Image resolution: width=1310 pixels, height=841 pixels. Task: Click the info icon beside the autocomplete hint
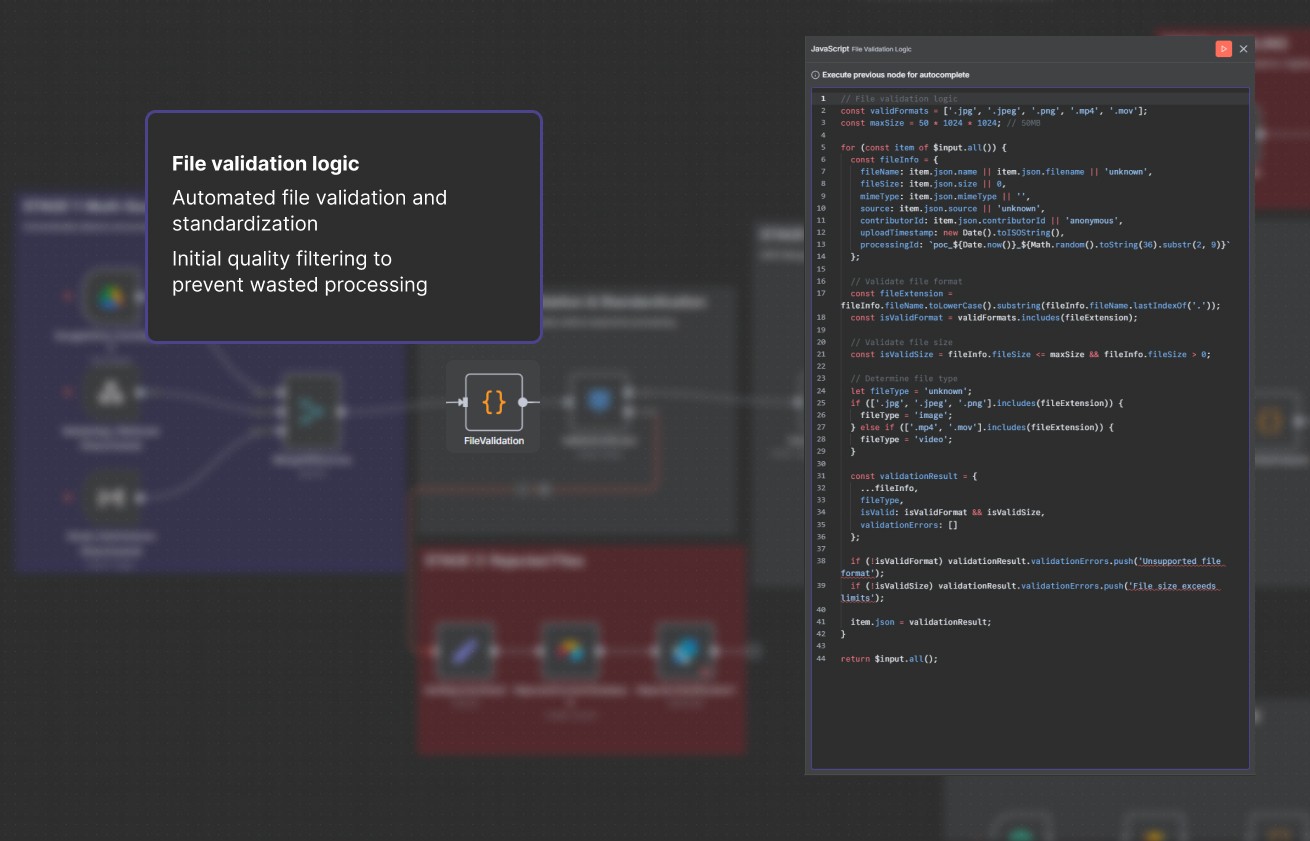(815, 75)
